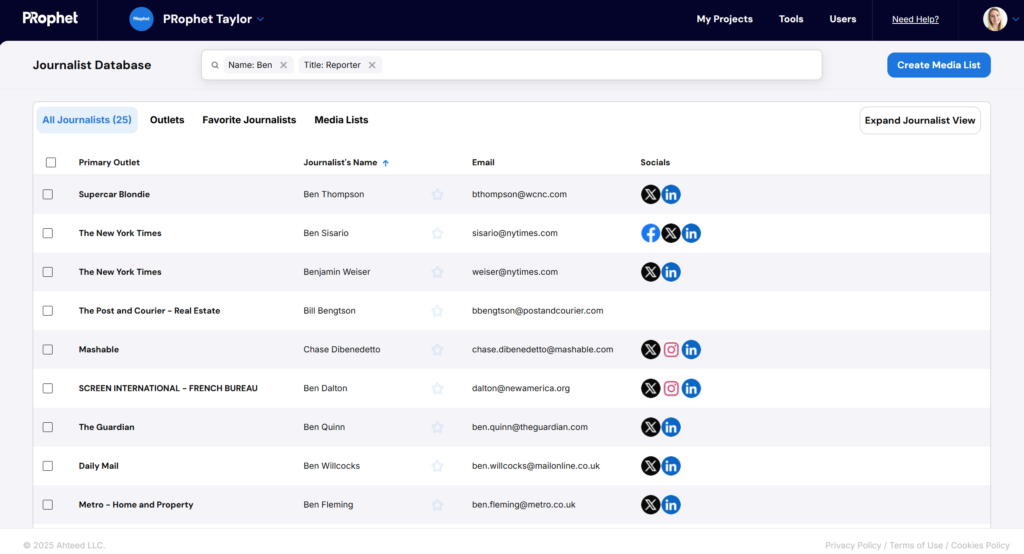Open Ben Fleming's X profile icon

(x=650, y=504)
